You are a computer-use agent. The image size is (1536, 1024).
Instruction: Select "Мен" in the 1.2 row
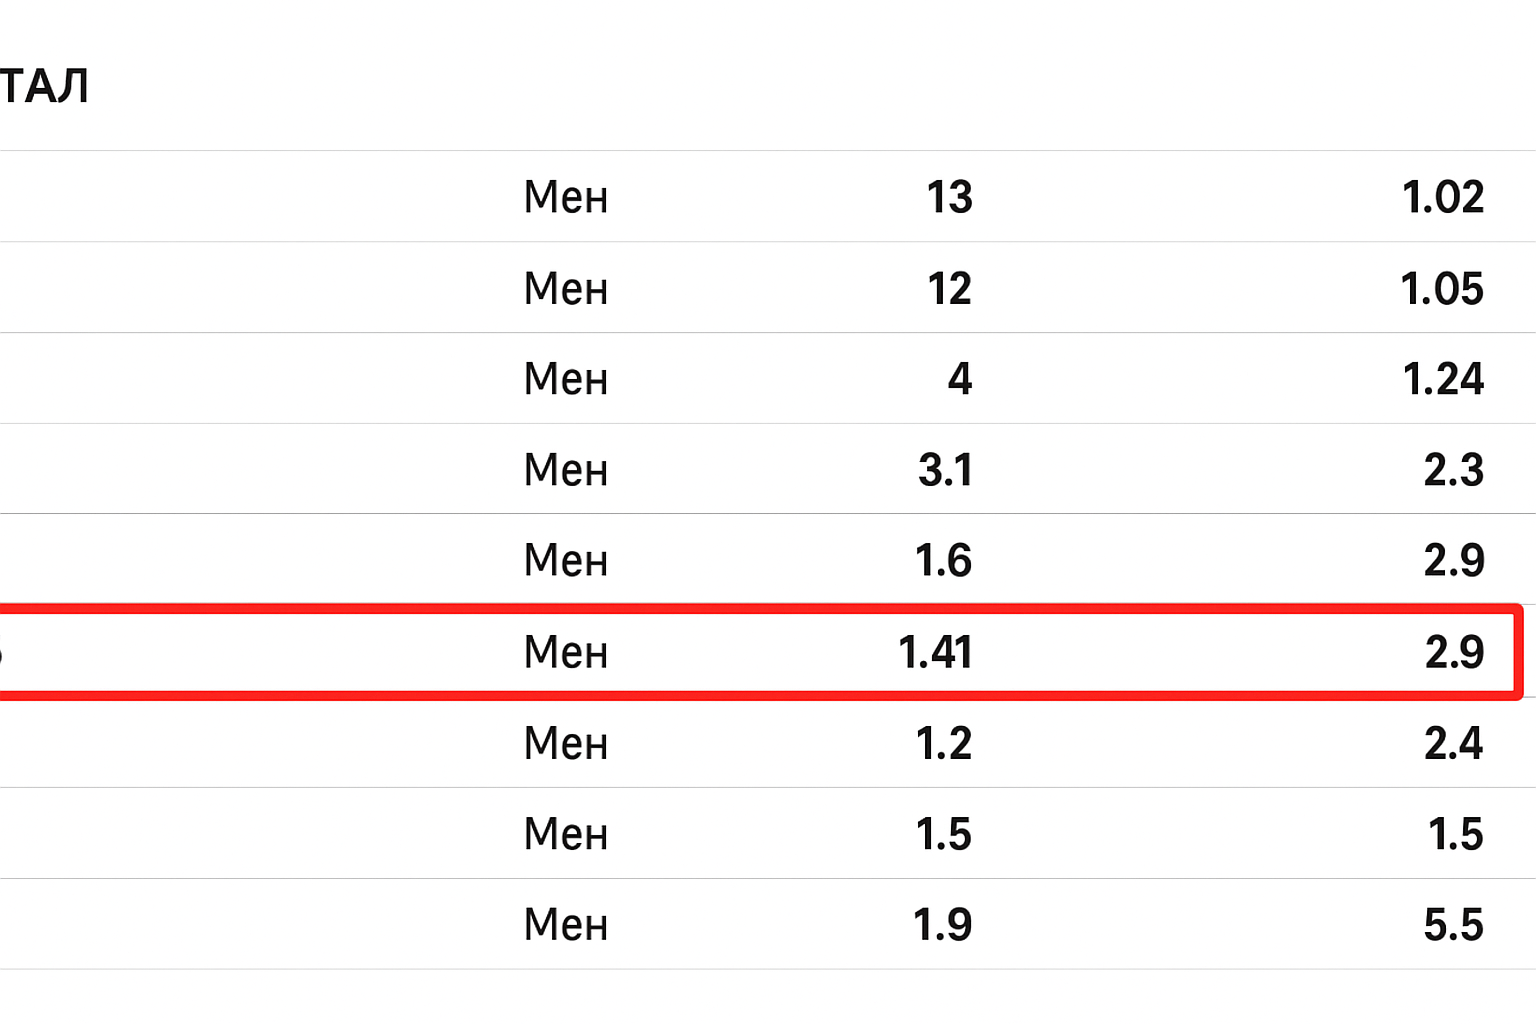click(566, 743)
